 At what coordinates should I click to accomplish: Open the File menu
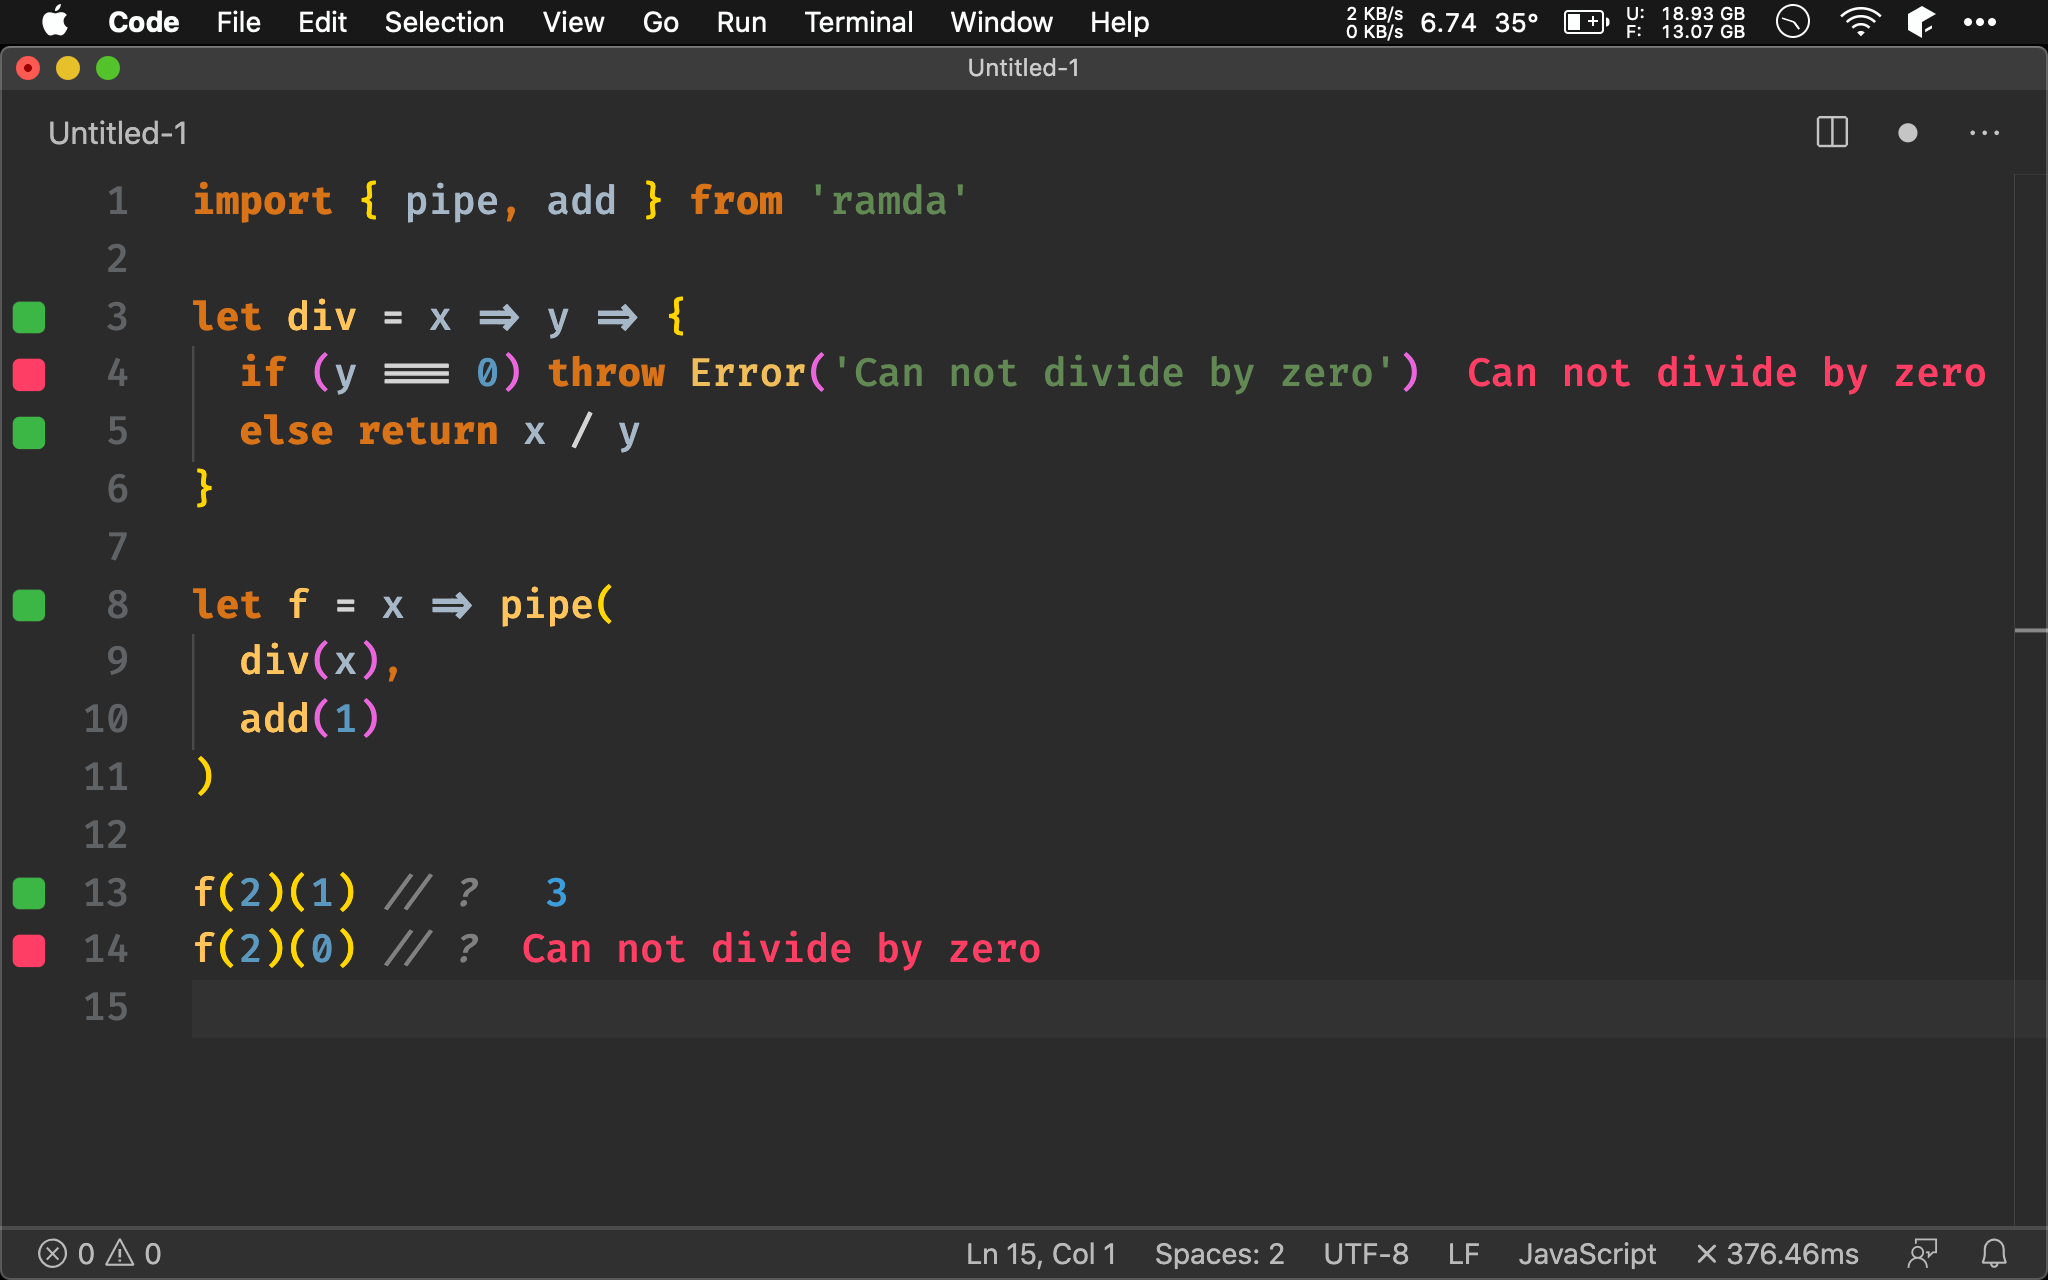coord(238,22)
